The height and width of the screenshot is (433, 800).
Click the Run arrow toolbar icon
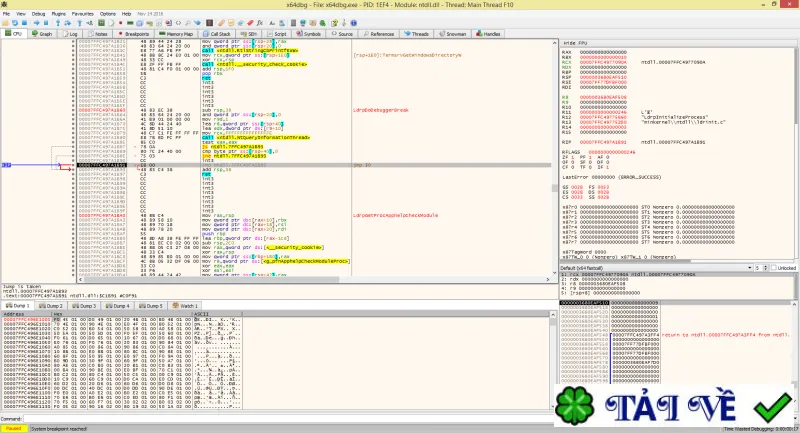click(36, 23)
